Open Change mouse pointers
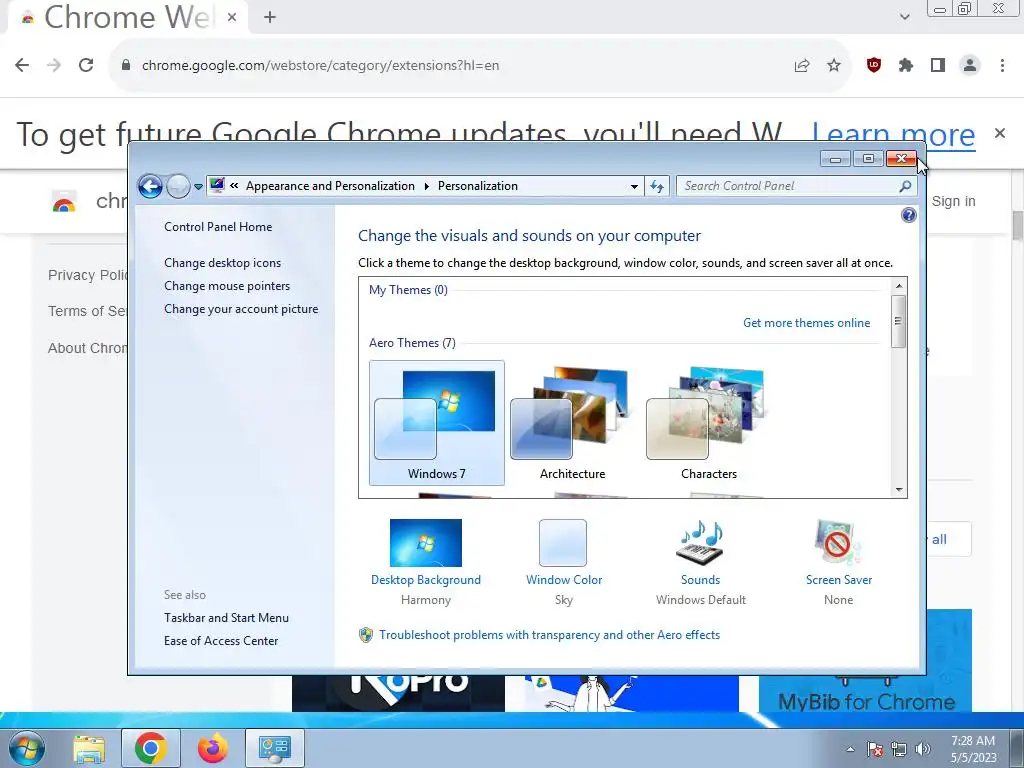1024x768 pixels. pyautogui.click(x=227, y=285)
